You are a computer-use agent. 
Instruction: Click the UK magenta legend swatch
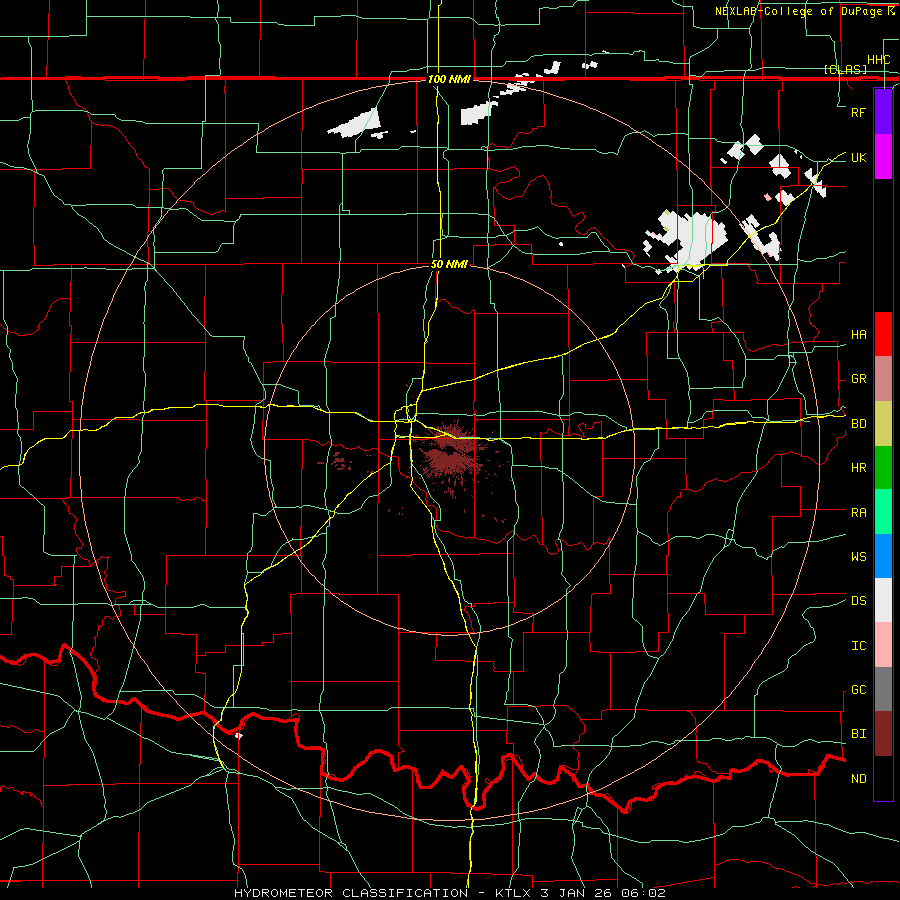(x=883, y=157)
